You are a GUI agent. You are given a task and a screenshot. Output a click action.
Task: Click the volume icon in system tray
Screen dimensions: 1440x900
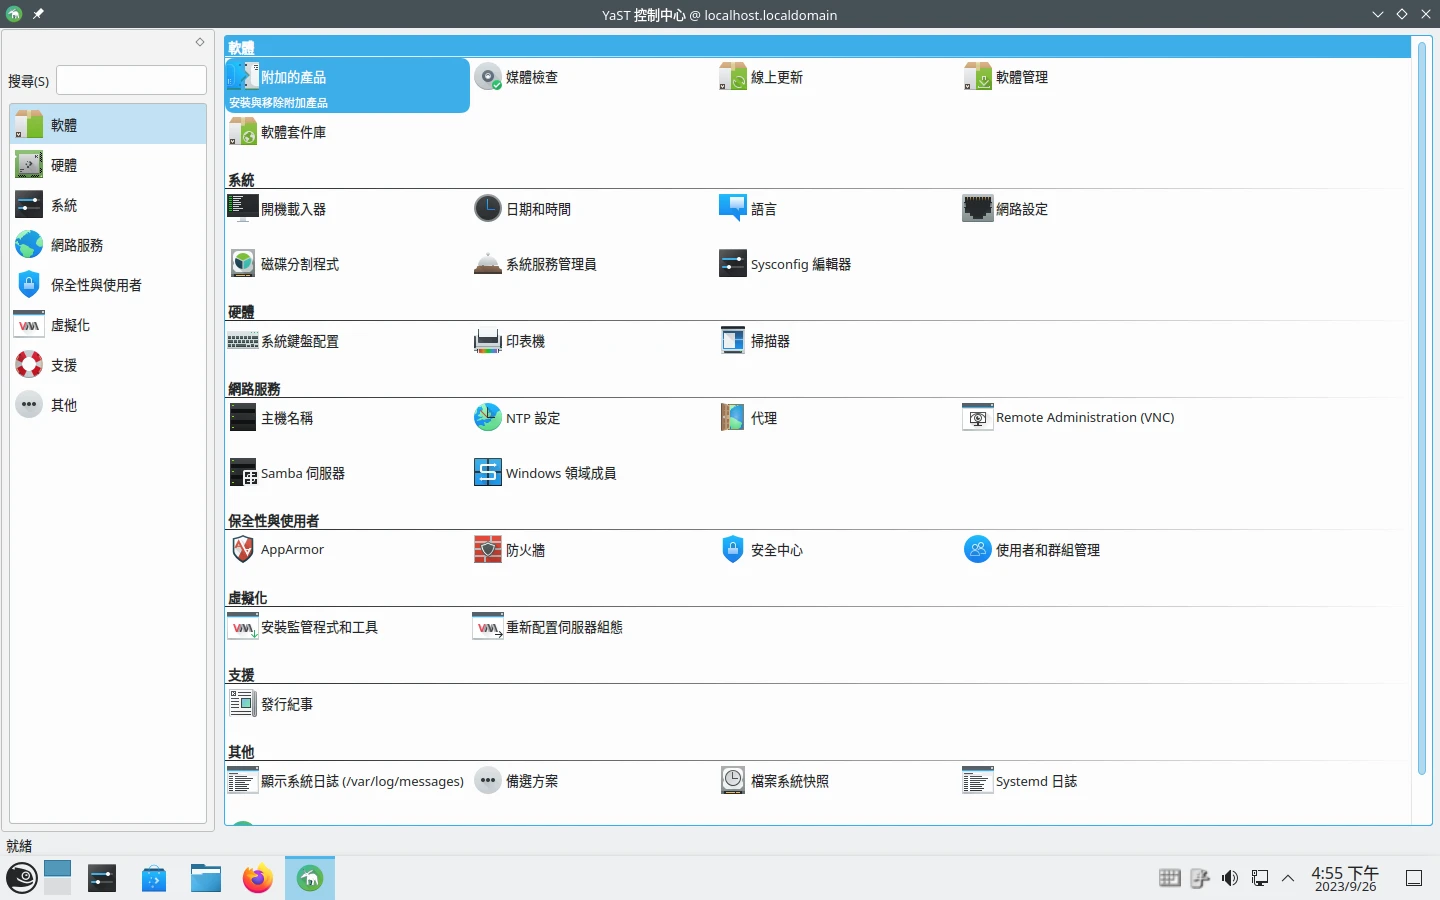point(1229,878)
